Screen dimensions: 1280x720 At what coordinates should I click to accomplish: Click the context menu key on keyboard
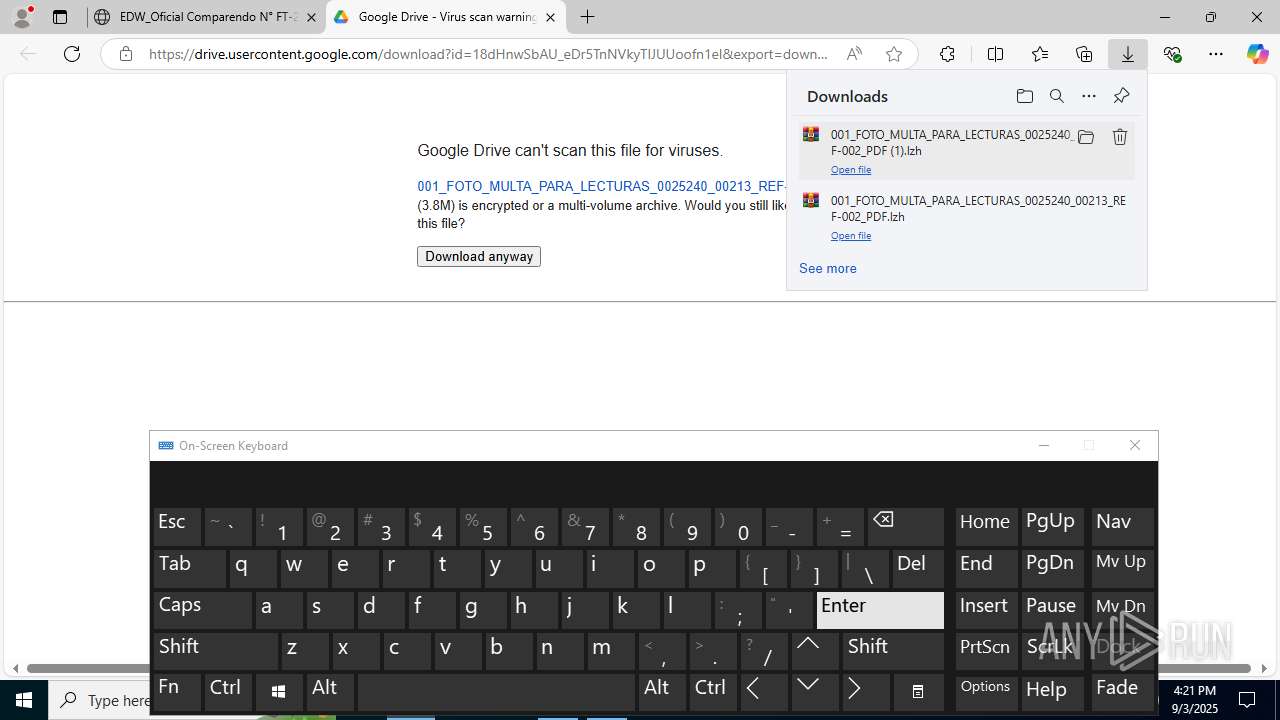918,692
